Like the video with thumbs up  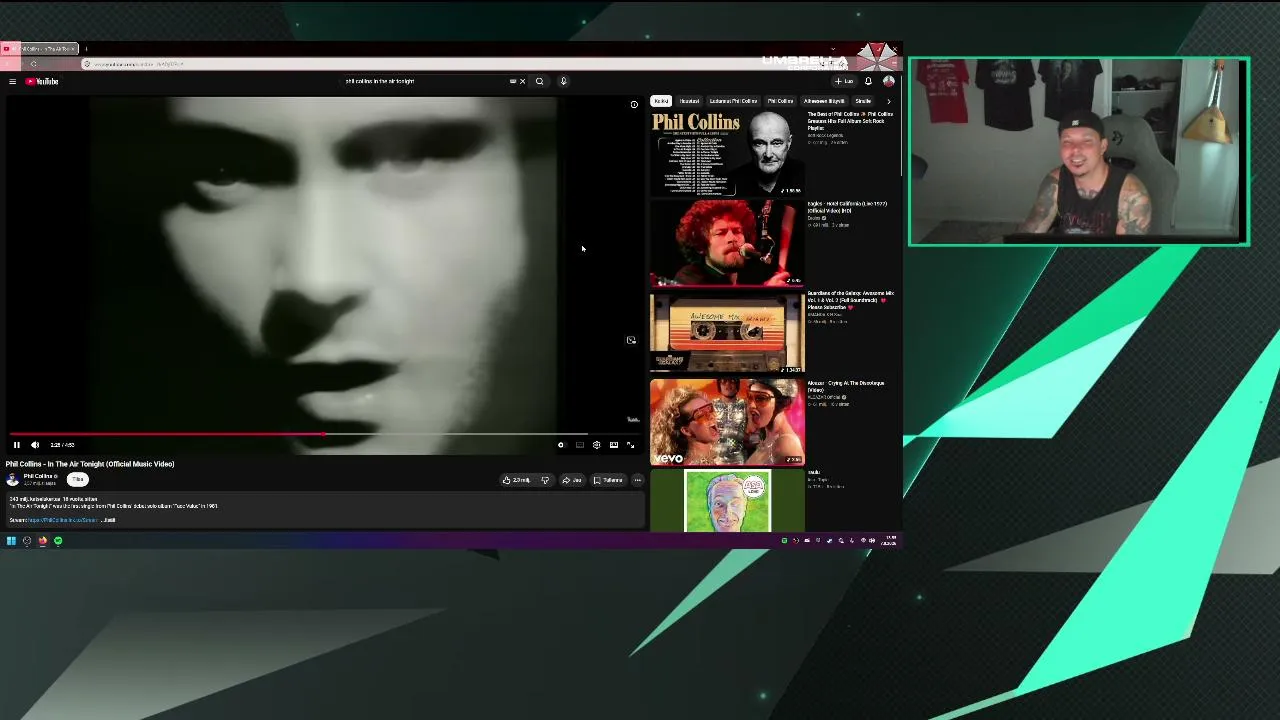click(519, 480)
